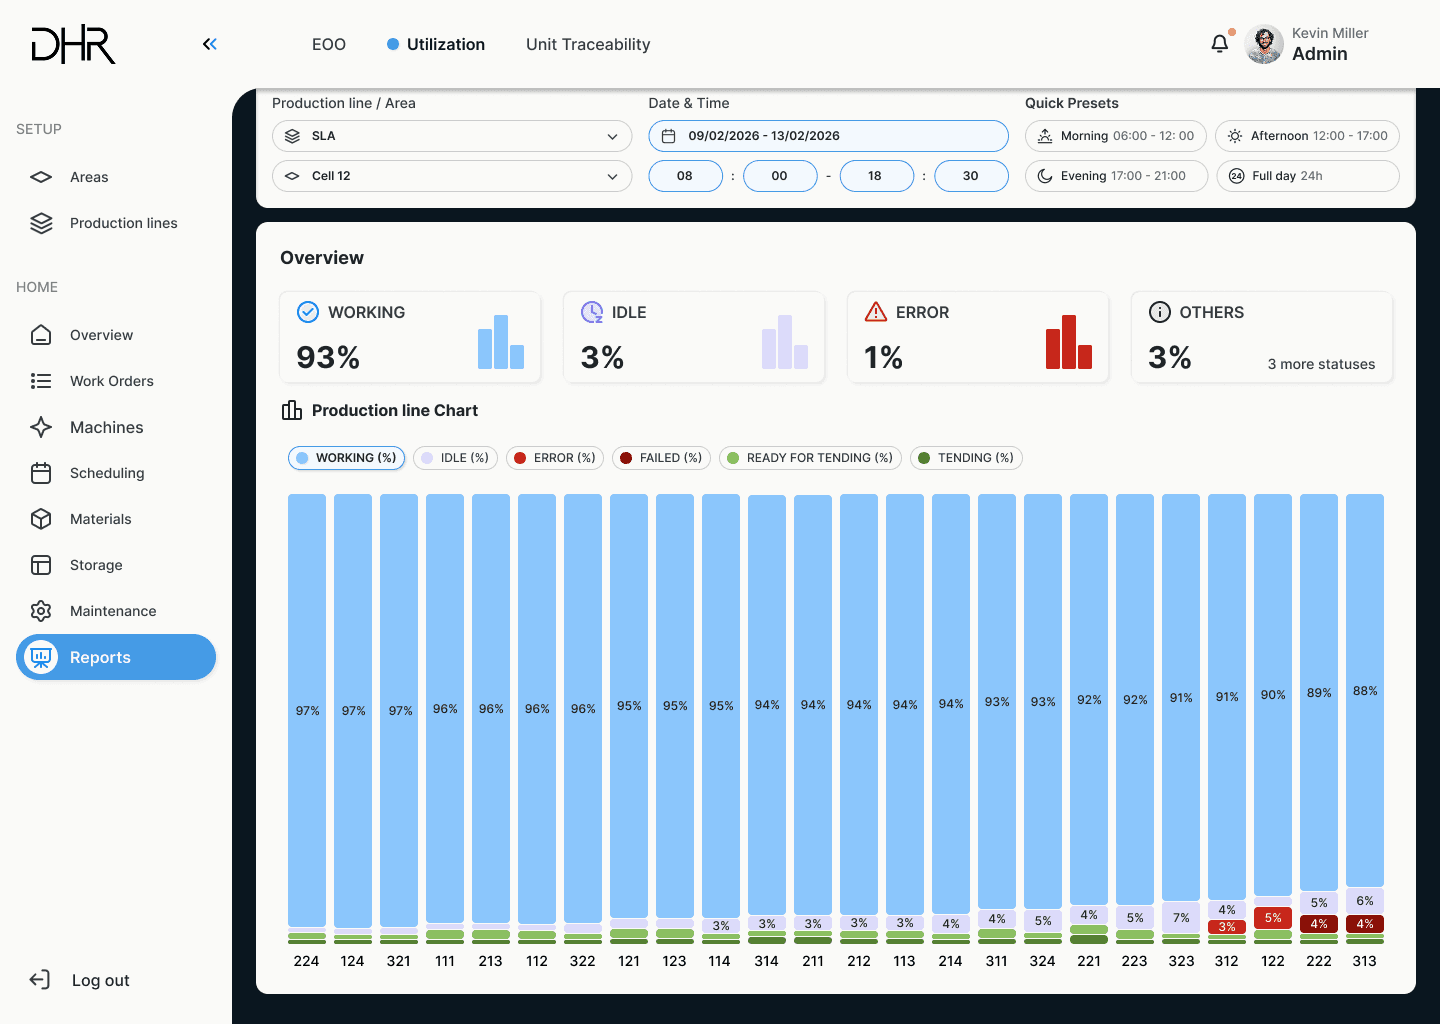Select the Machines sidebar icon

(41, 427)
